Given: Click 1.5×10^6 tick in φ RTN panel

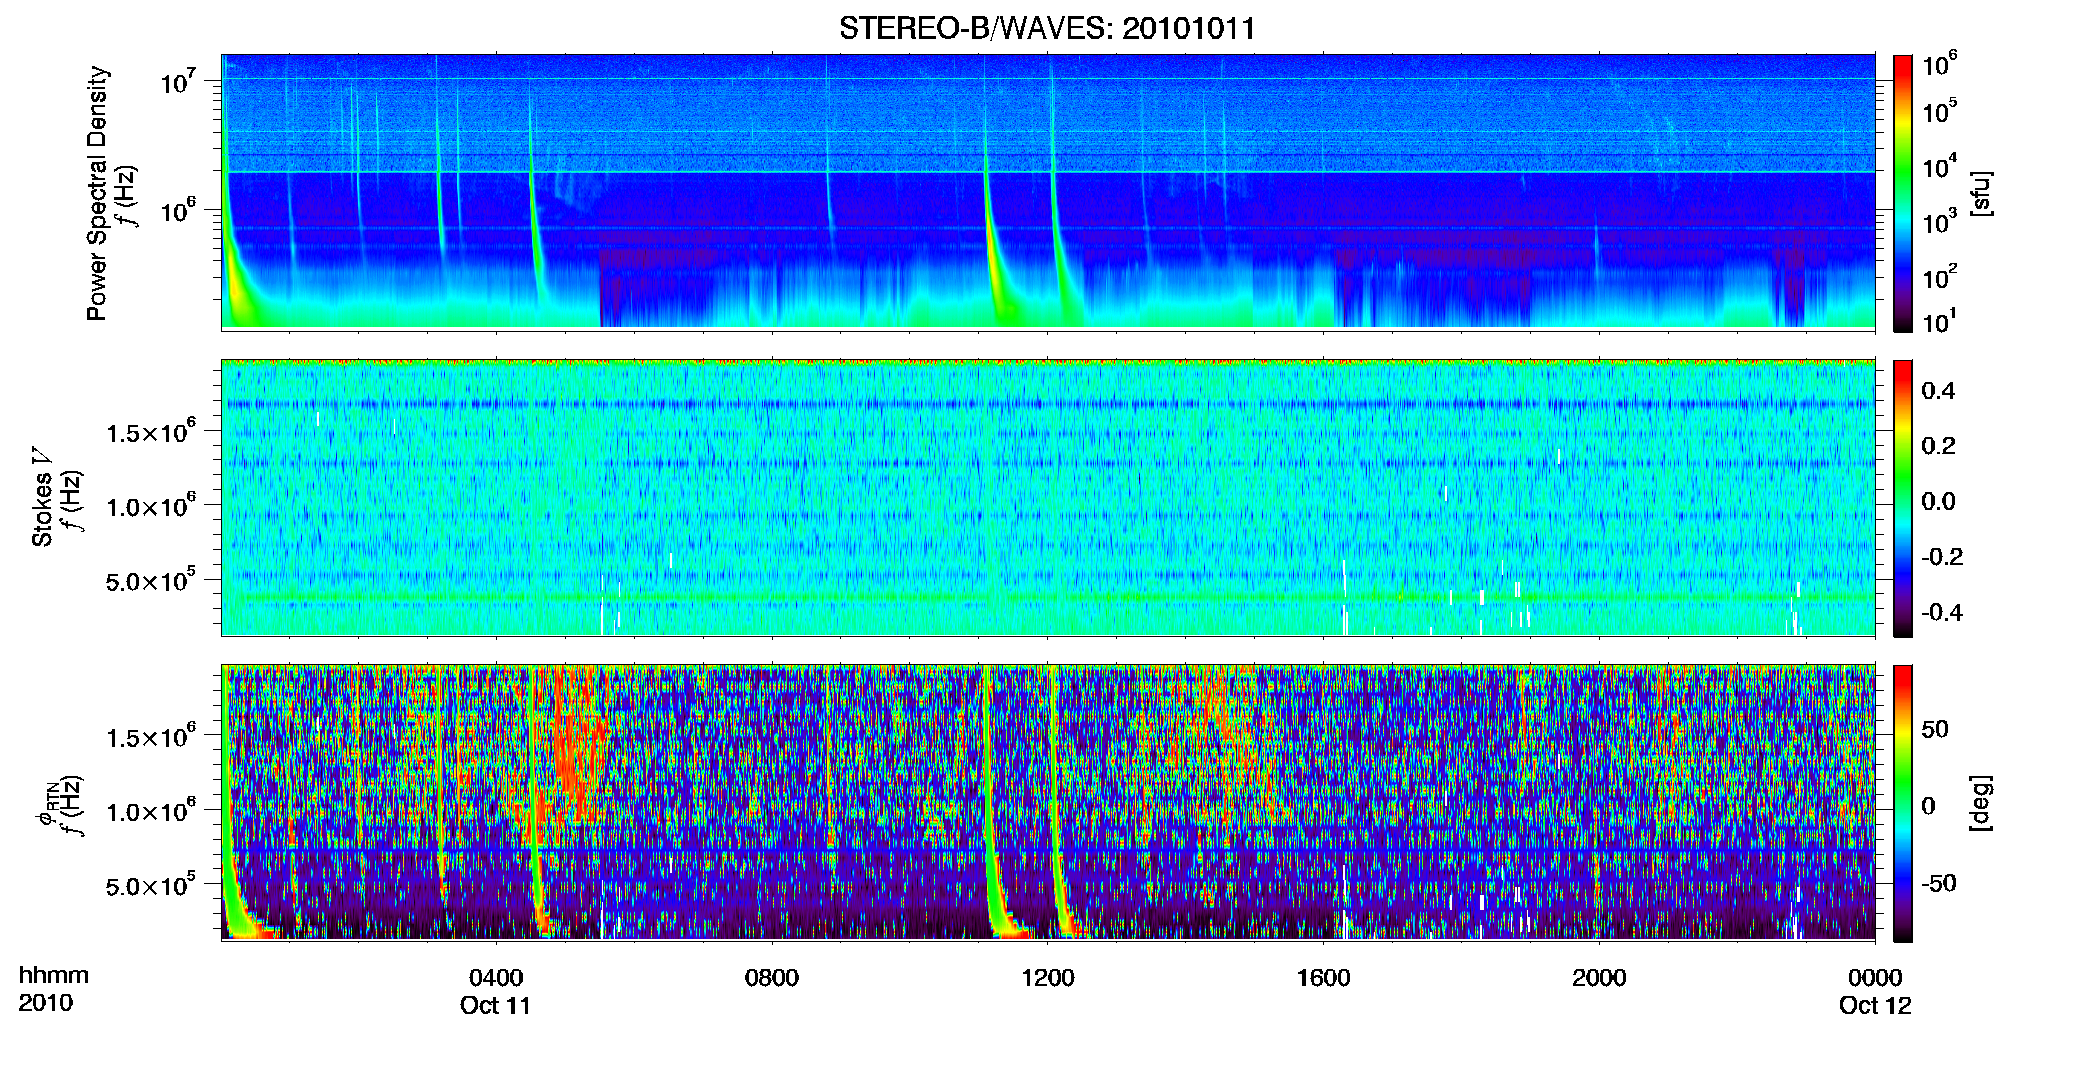Looking at the screenshot, I should (x=150, y=735).
